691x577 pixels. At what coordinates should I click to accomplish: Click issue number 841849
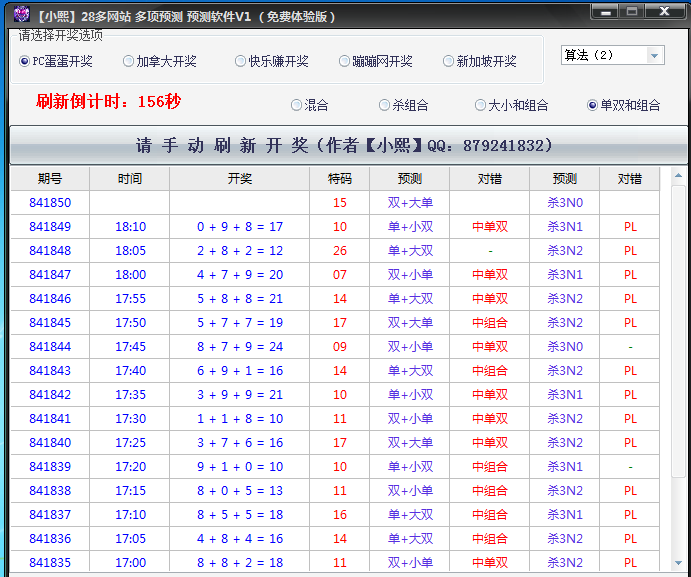click(50, 227)
